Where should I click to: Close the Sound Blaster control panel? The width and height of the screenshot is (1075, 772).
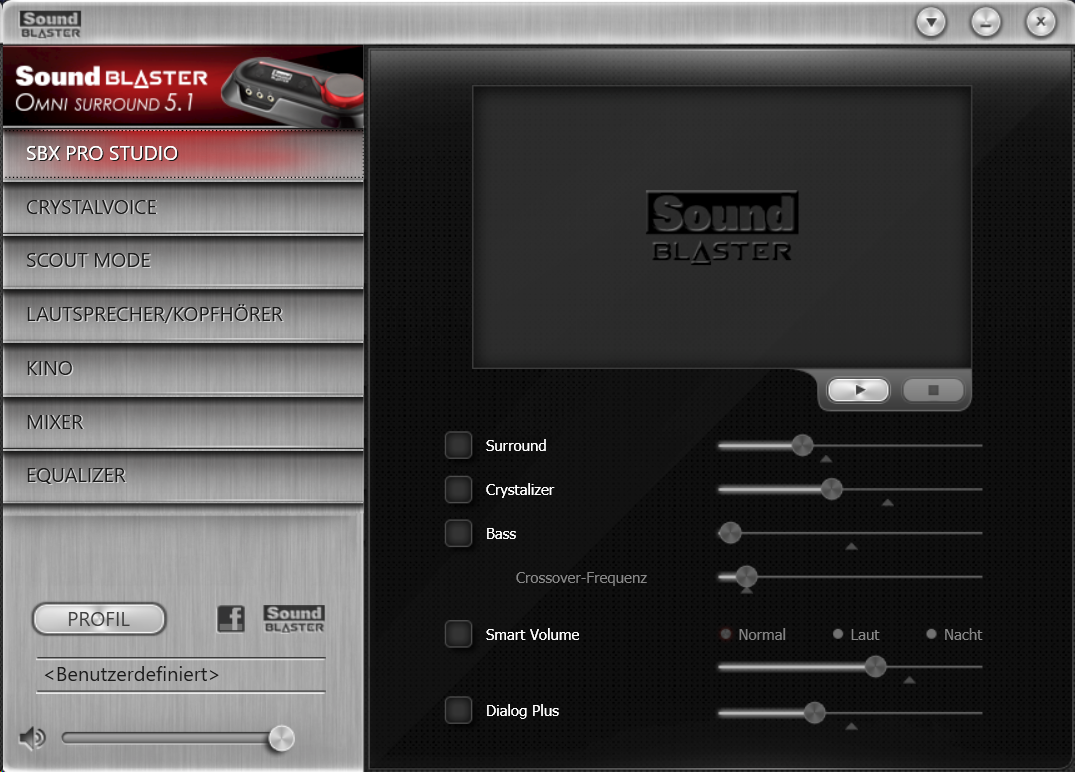(1040, 23)
